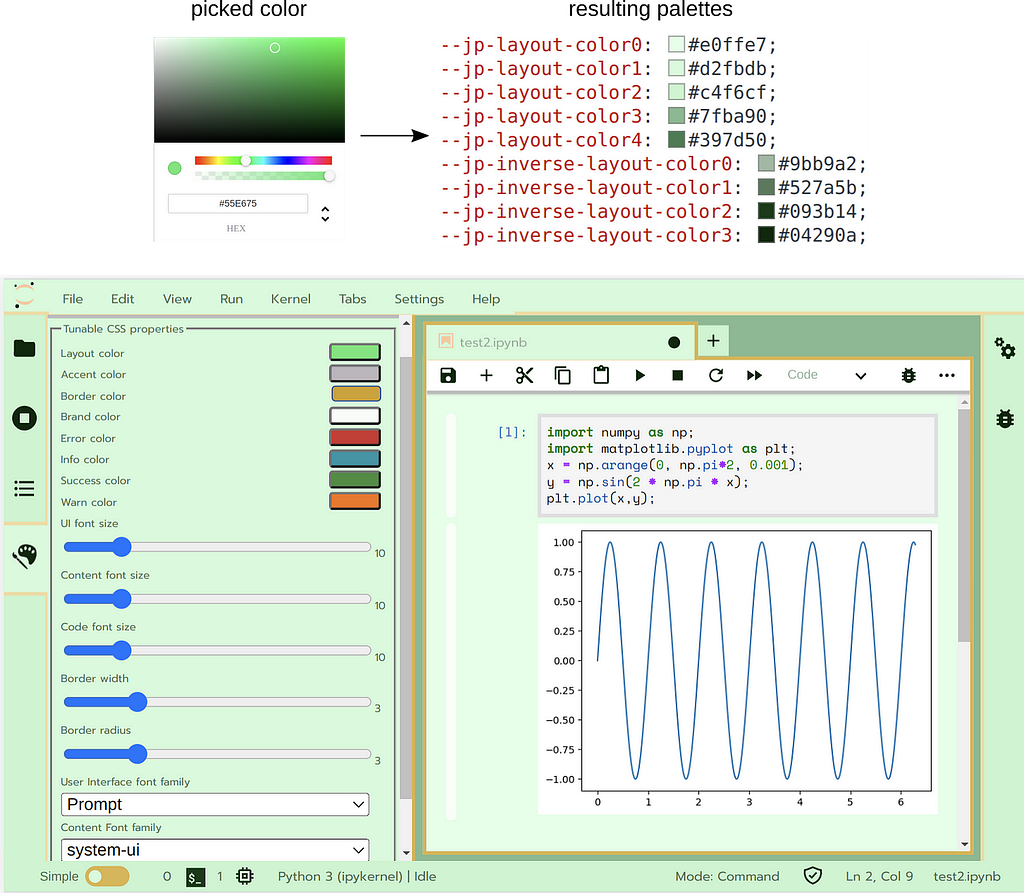Pick the Error color swatch

click(355, 437)
